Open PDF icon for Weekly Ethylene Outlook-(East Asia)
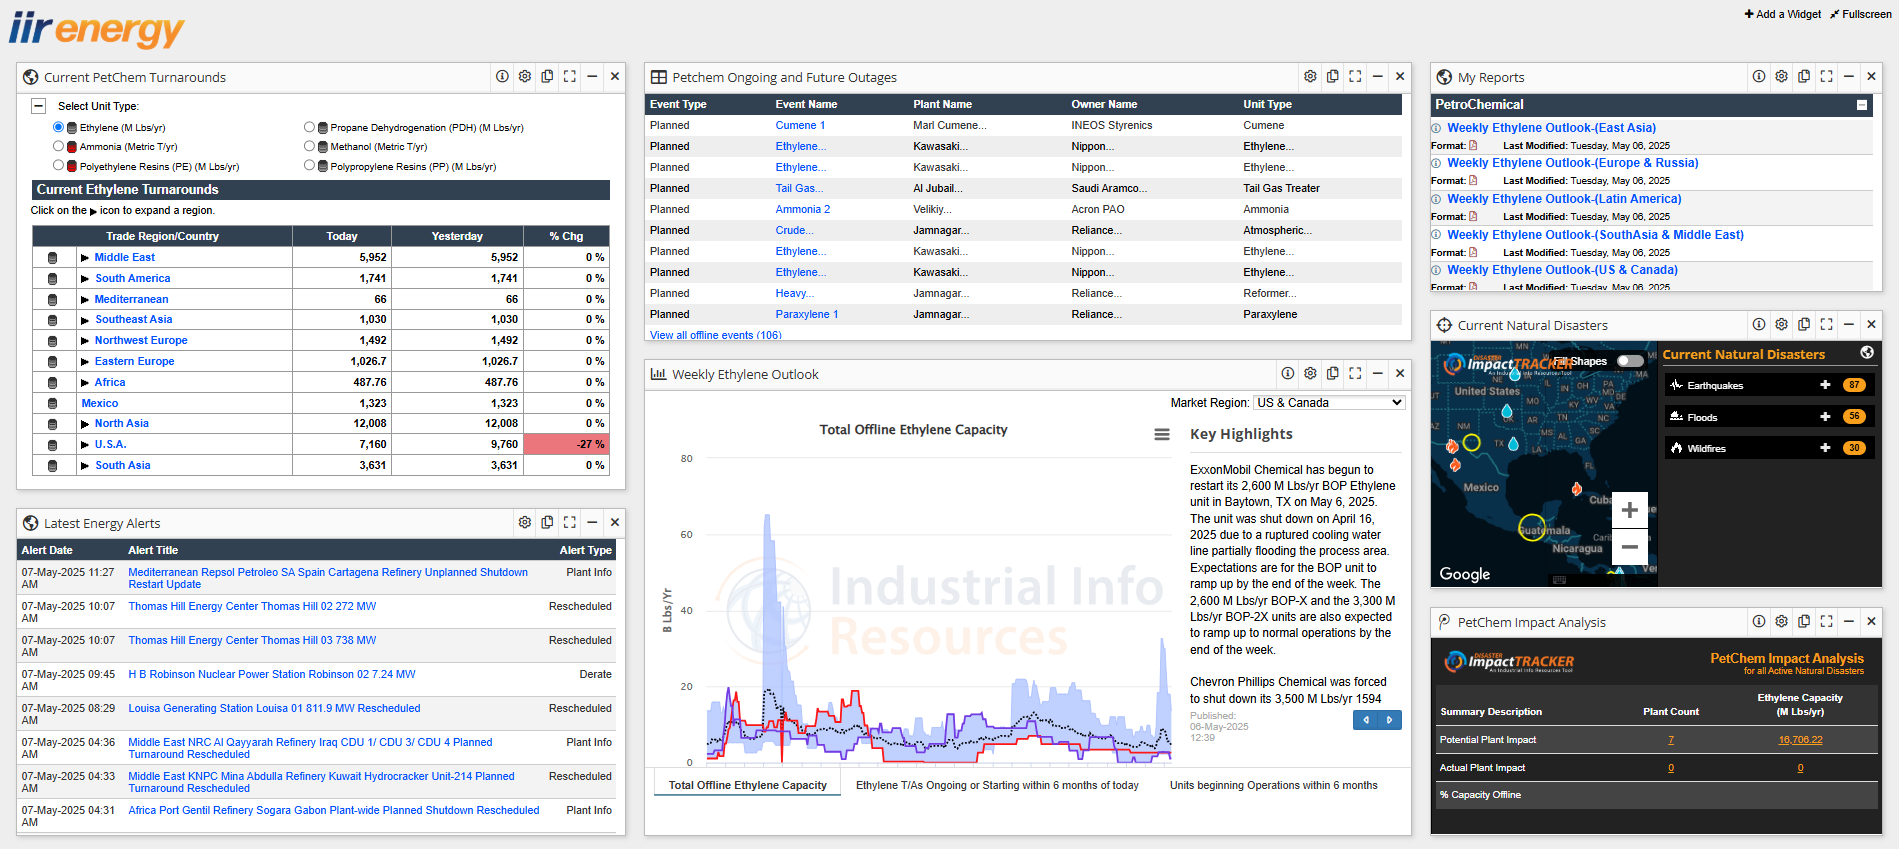Screen dimensions: 1899x849 (x=1473, y=145)
